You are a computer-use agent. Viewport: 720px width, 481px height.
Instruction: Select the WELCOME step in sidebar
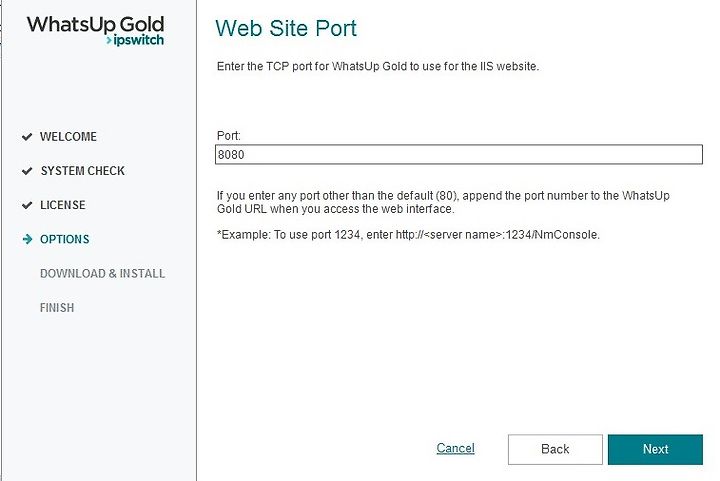pos(68,137)
